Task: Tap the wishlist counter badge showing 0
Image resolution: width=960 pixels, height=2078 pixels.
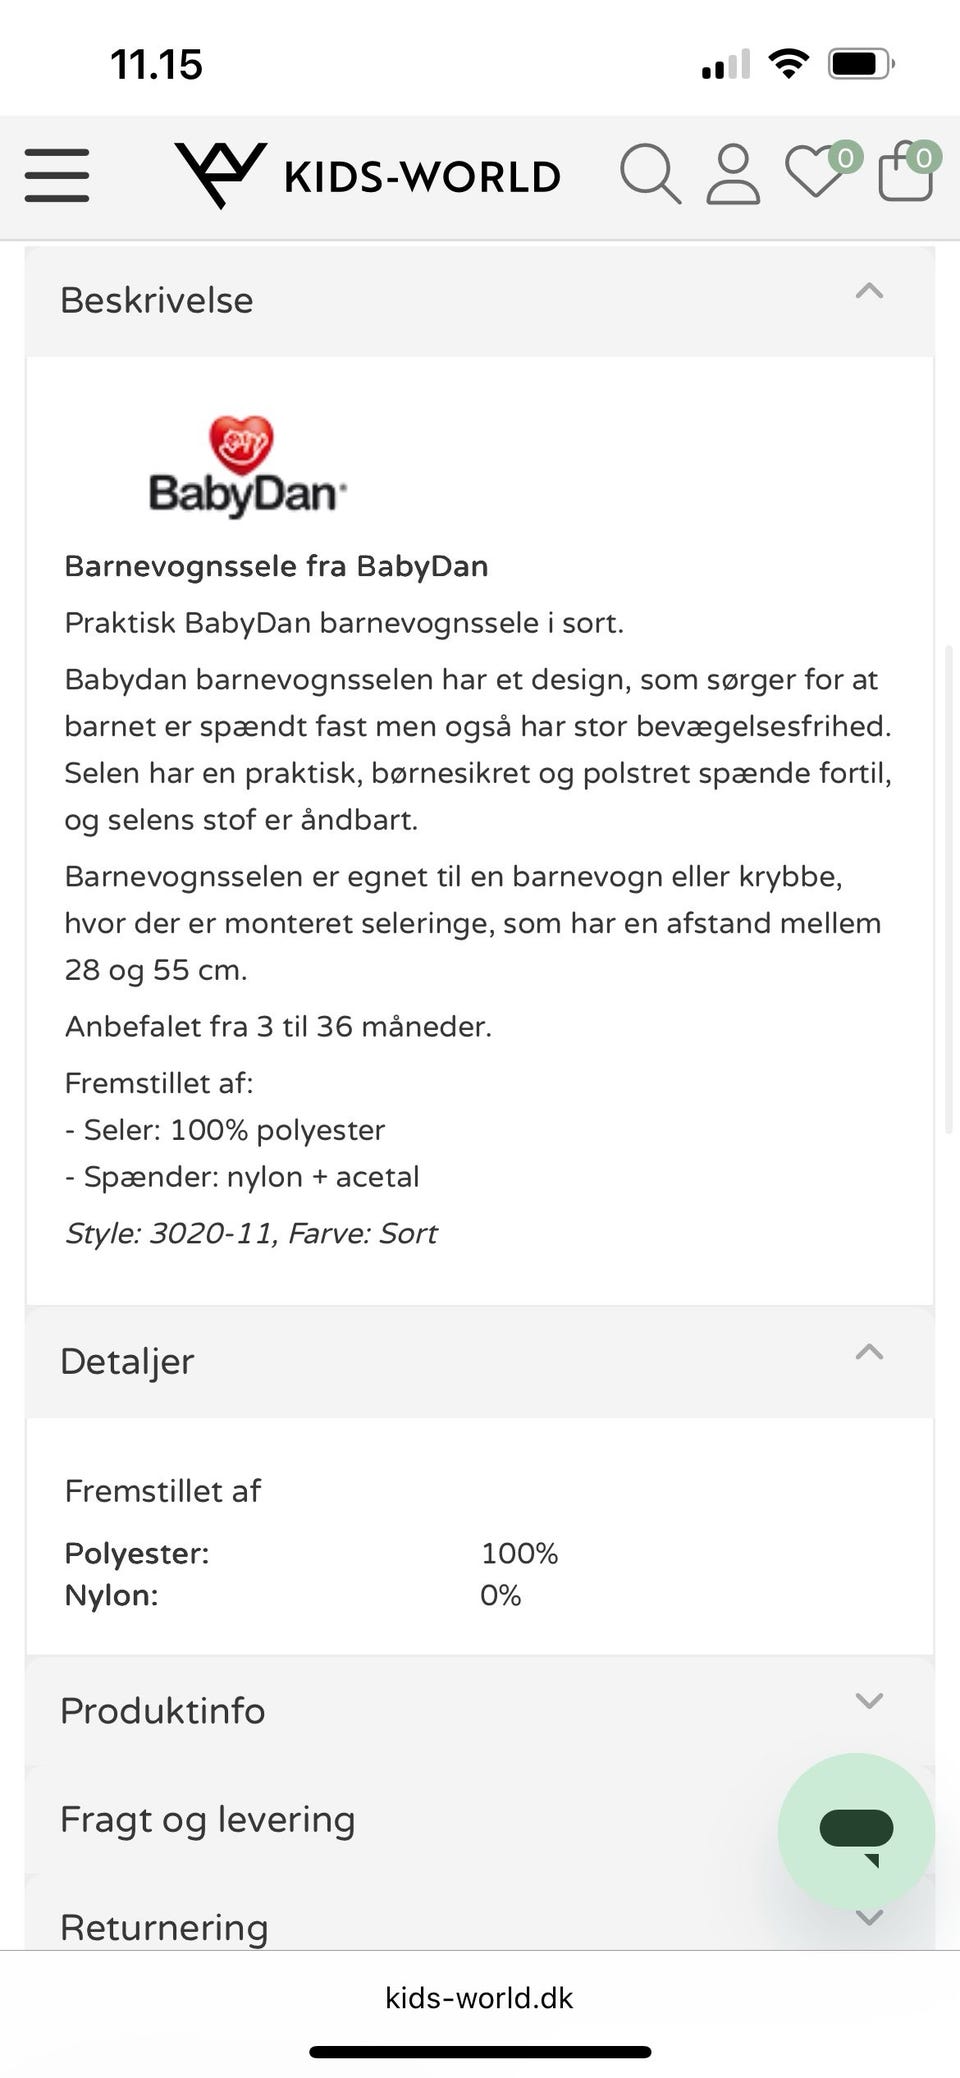Action: (845, 157)
